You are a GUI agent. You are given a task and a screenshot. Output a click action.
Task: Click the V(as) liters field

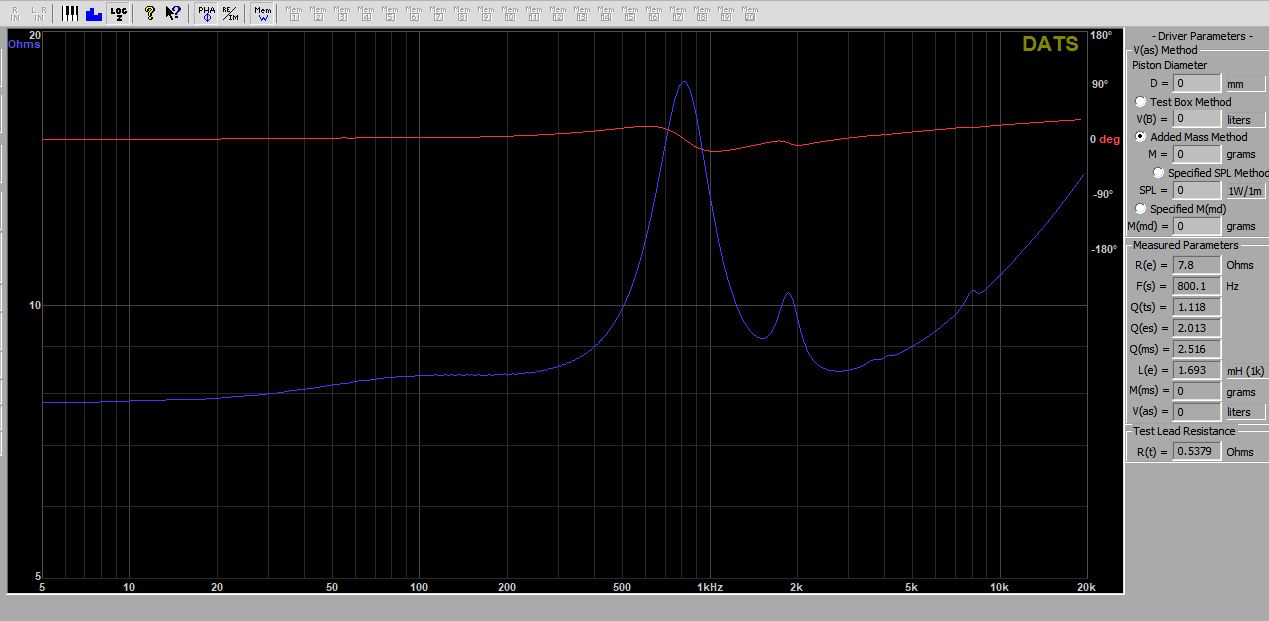click(1197, 412)
